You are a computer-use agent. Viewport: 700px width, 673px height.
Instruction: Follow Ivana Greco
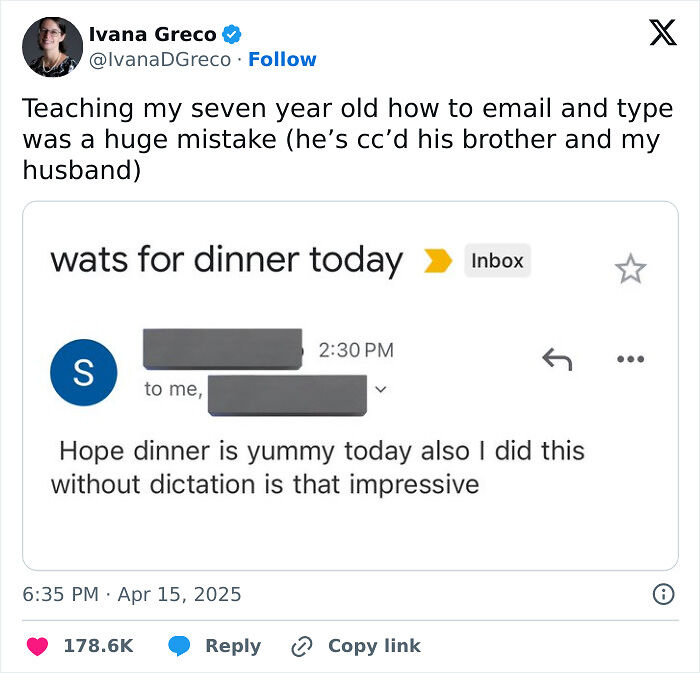tap(282, 60)
